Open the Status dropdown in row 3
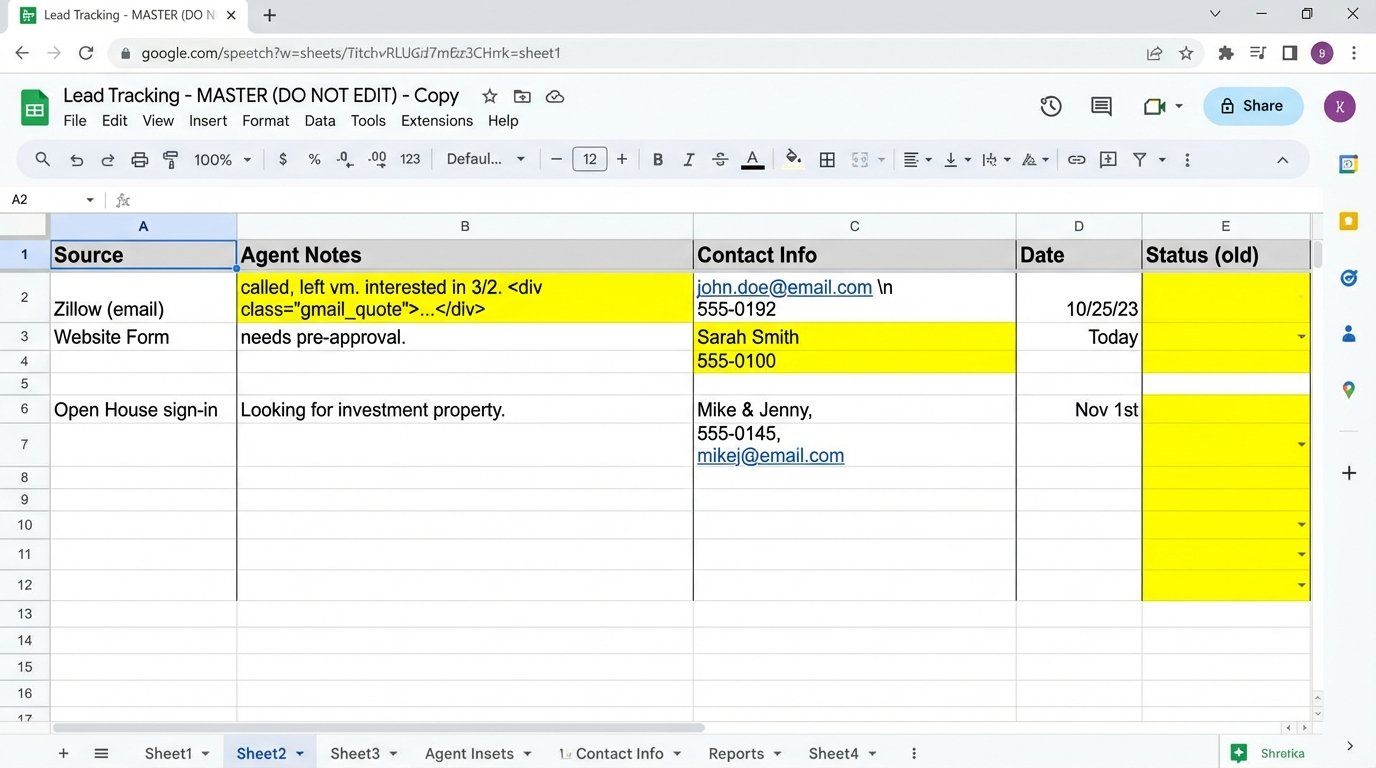This screenshot has width=1376, height=768. click(x=1300, y=337)
